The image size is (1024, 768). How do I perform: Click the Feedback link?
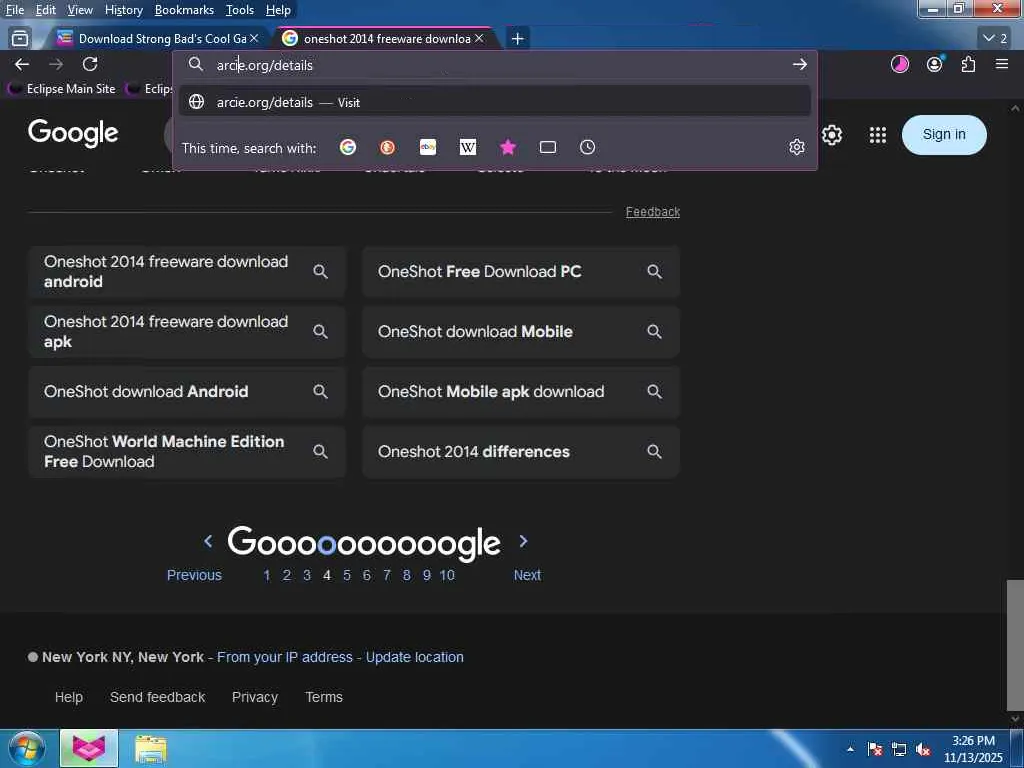pos(652,212)
